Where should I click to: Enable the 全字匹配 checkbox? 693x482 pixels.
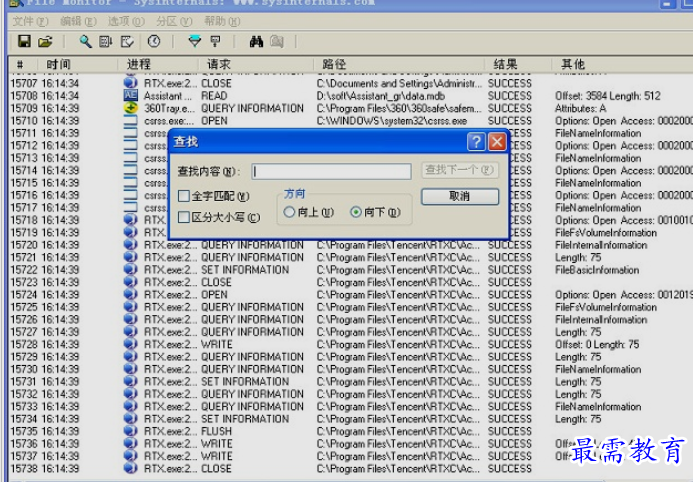coord(184,196)
